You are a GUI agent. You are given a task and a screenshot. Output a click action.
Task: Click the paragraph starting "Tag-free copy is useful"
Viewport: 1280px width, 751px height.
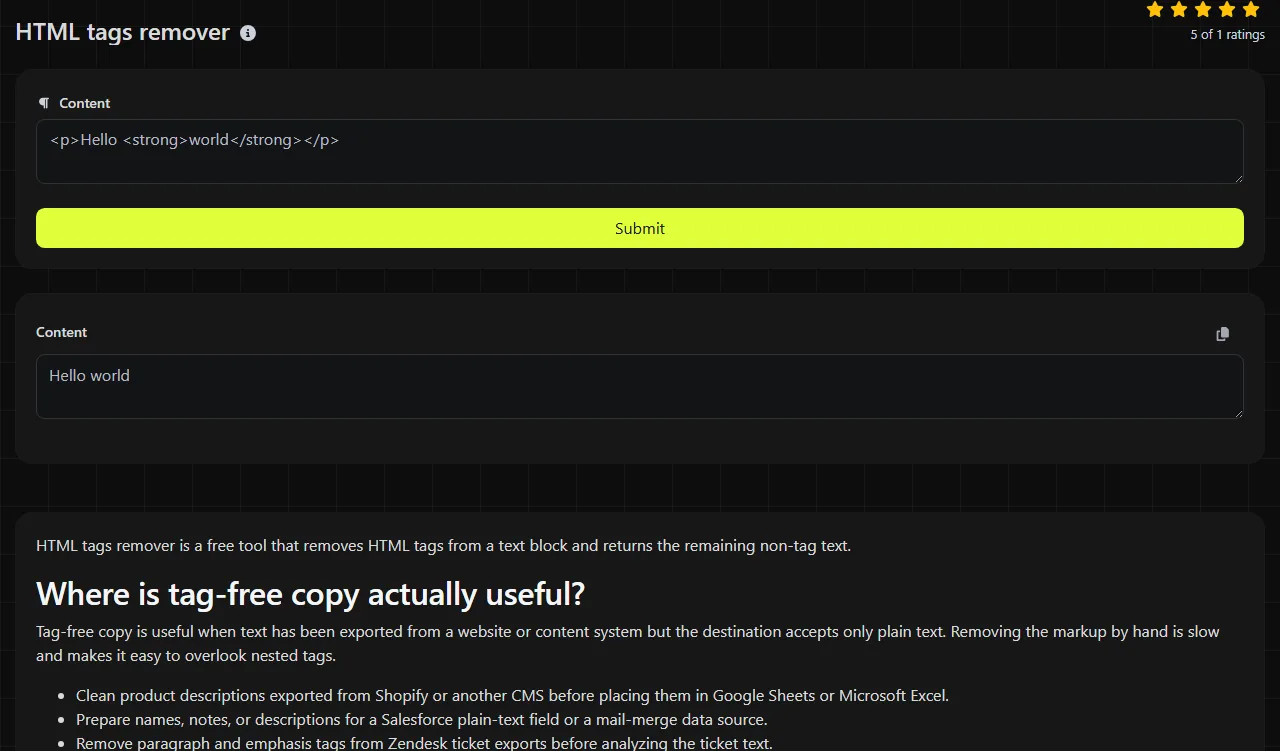628,644
